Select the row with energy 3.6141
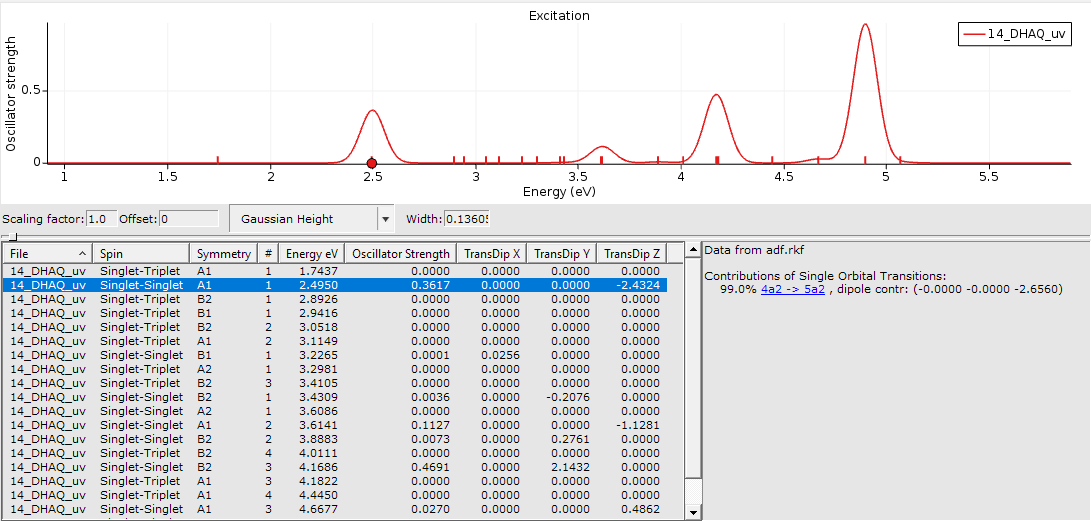Image resolution: width=1091 pixels, height=521 pixels. pyautogui.click(x=335, y=425)
